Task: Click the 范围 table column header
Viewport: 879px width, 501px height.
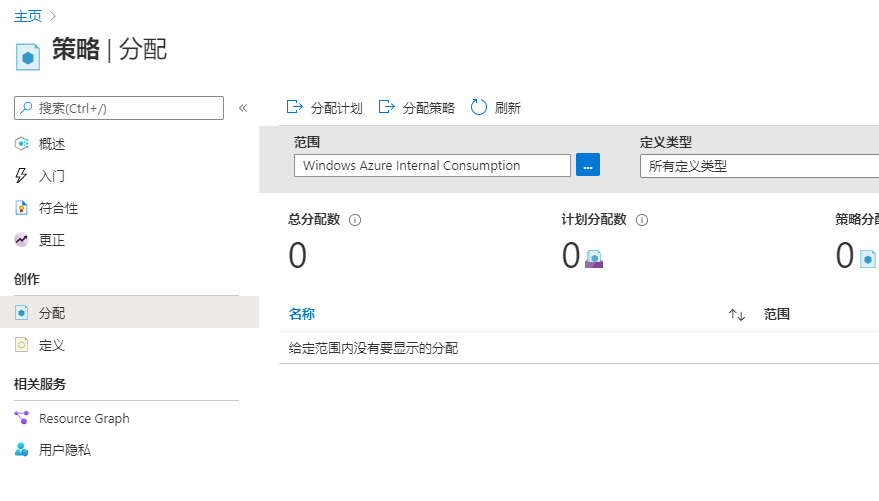Action: tap(776, 314)
